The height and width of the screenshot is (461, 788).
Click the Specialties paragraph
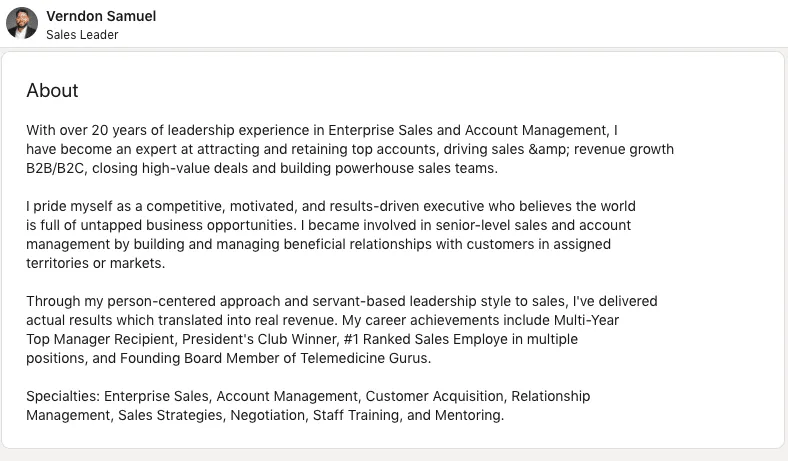click(x=308, y=406)
